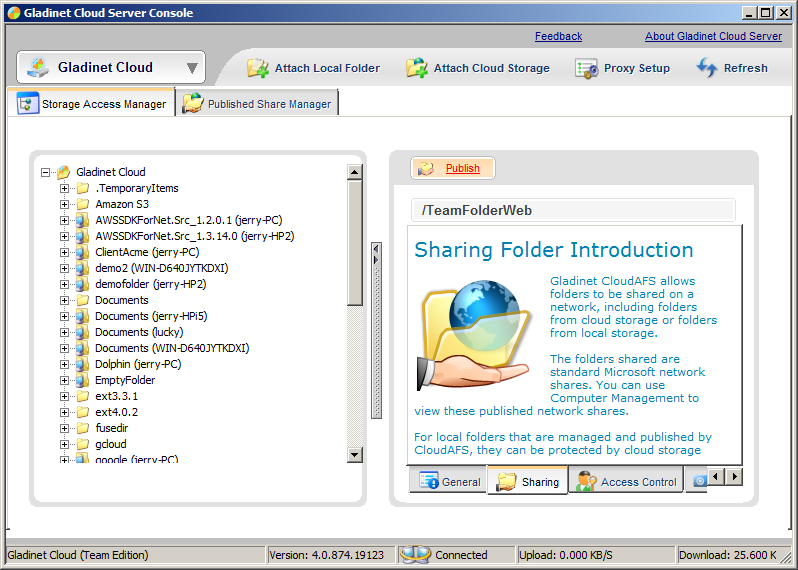Click the tab strip left scroll arrow
This screenshot has width=798, height=570.
coord(716,477)
